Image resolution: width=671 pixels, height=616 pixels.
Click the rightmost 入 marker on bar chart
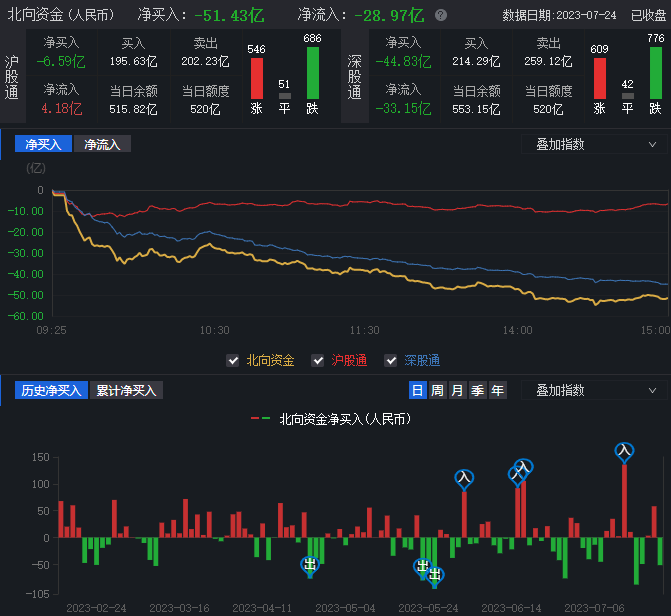coord(624,452)
